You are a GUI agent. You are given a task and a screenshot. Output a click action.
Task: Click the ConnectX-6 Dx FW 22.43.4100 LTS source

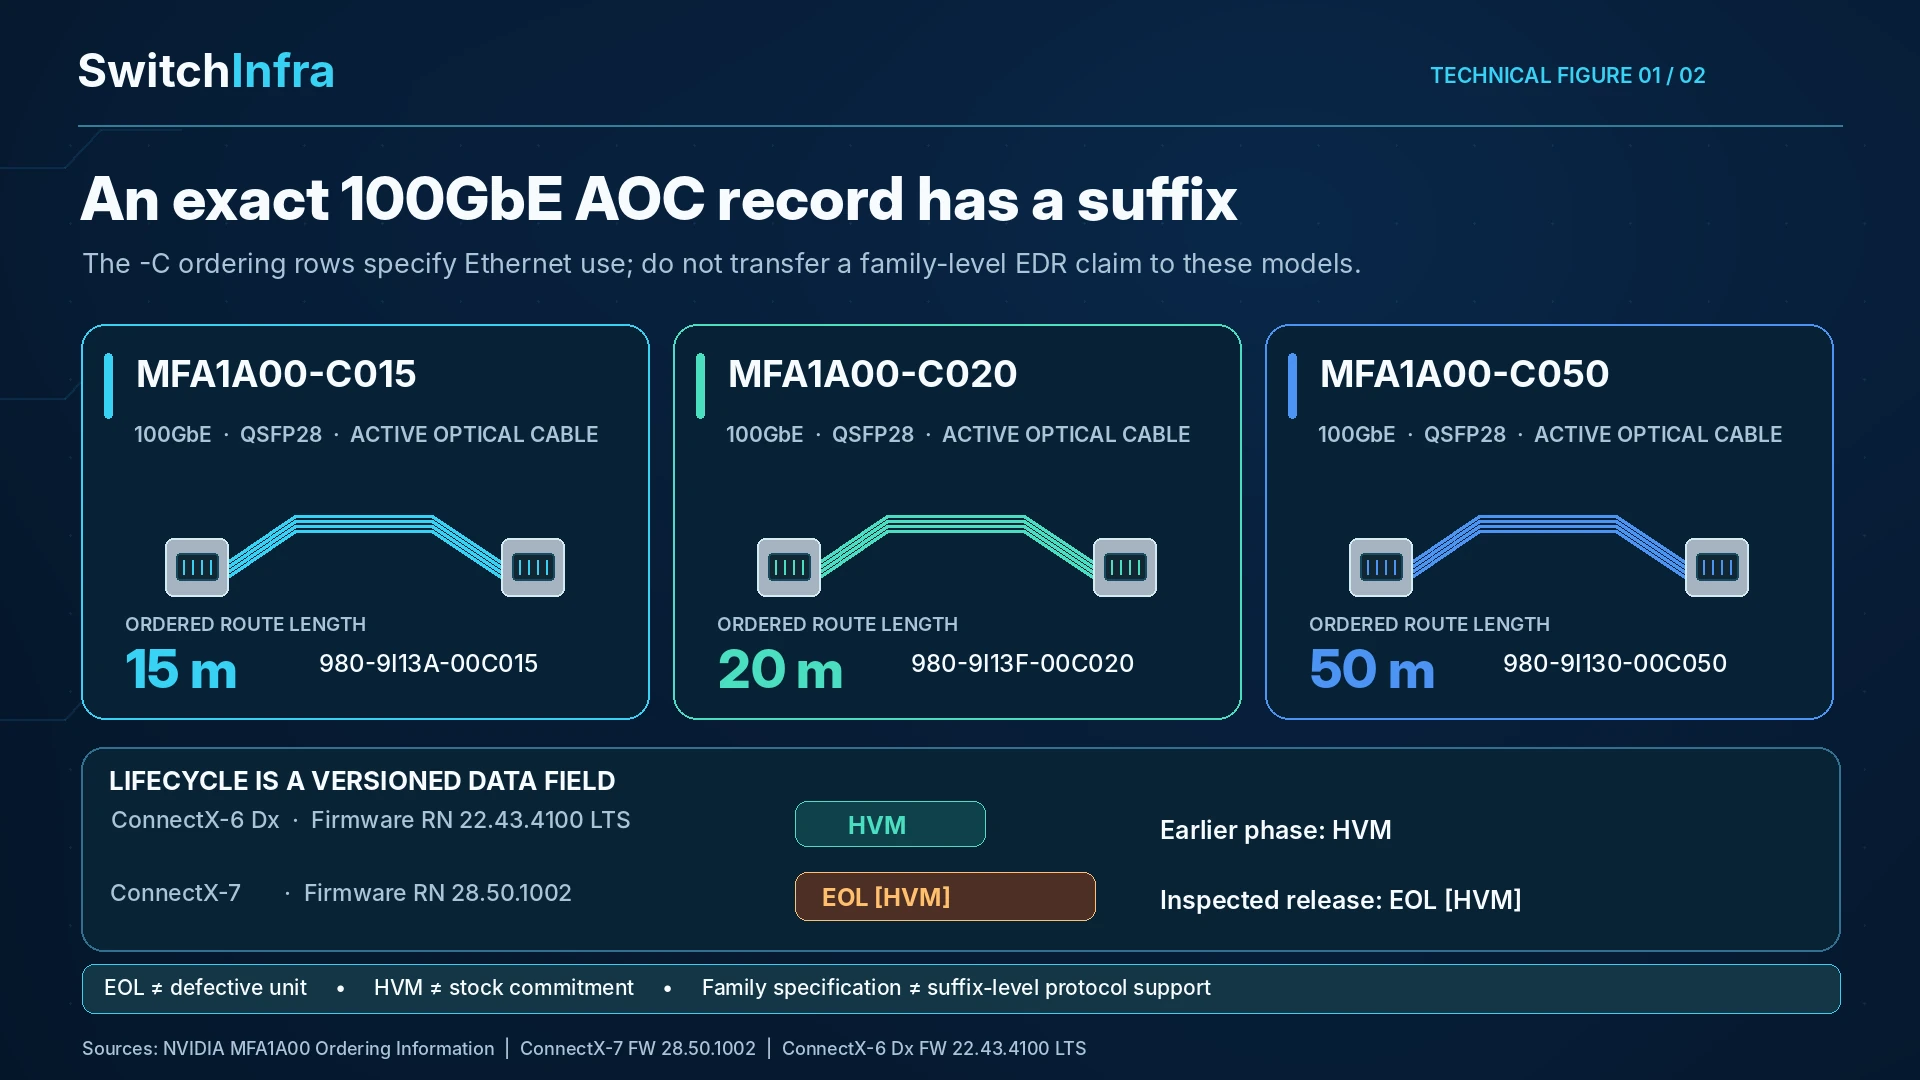pos(934,1048)
